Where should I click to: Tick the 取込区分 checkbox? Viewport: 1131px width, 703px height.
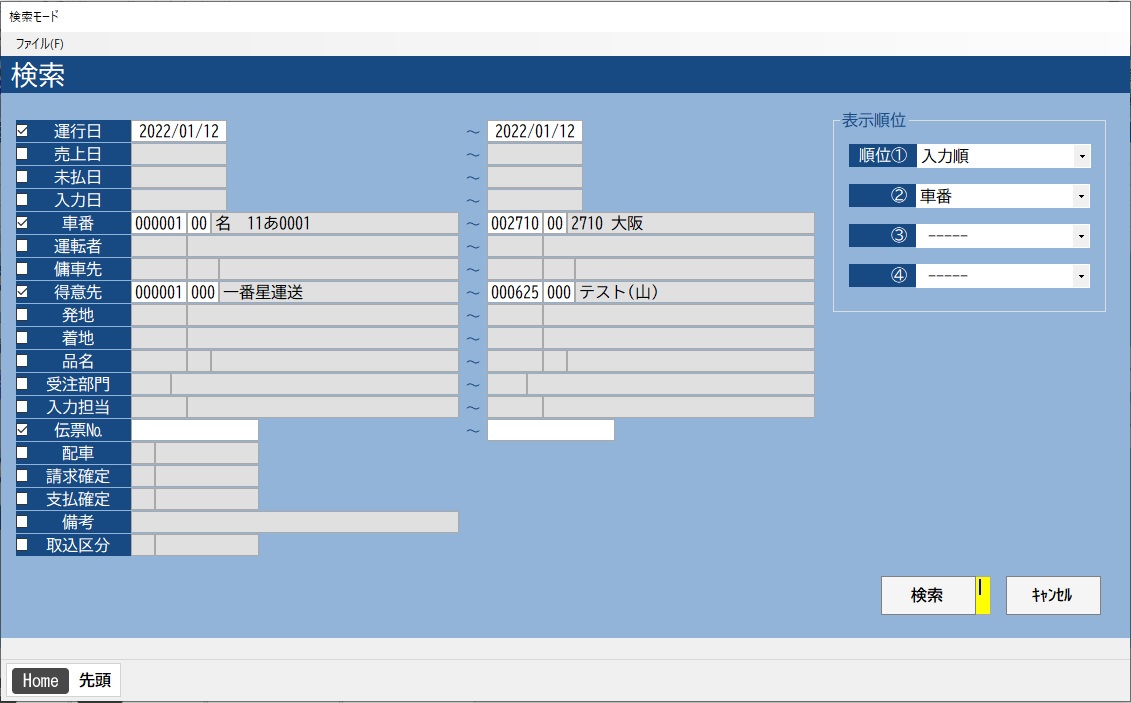(22, 545)
